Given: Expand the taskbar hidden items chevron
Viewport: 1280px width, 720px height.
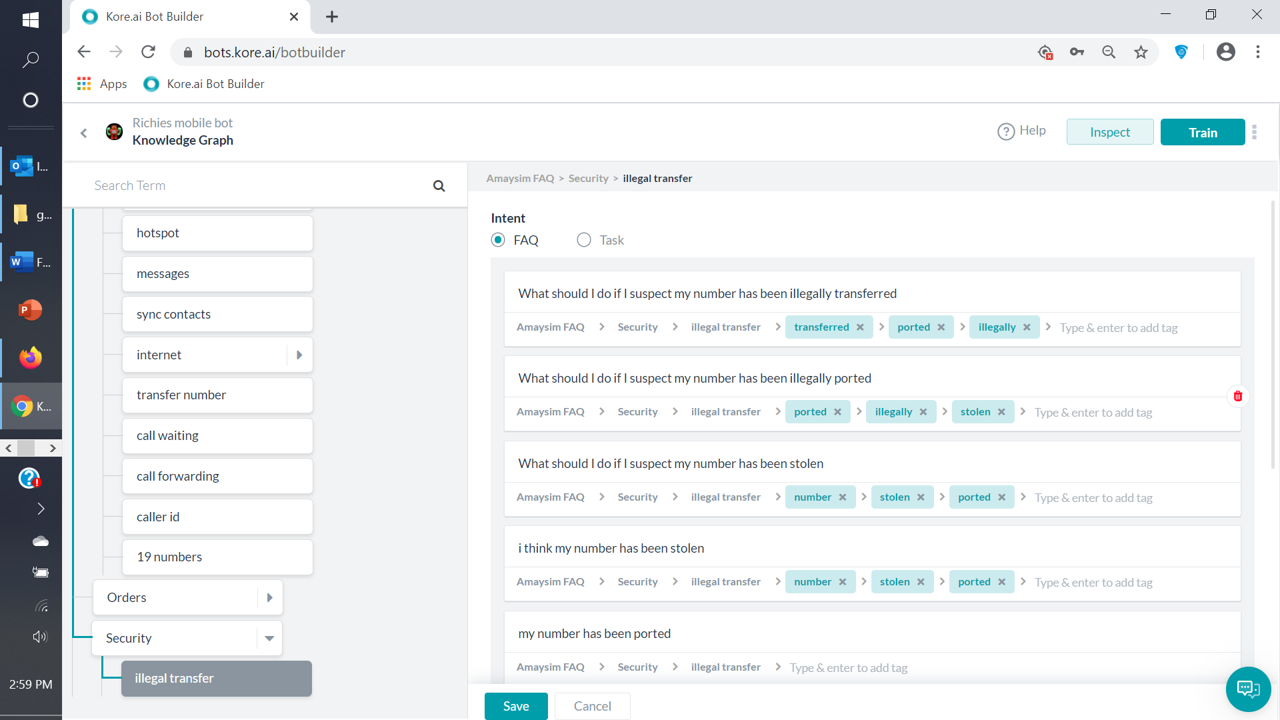Looking at the screenshot, I should tap(40, 509).
